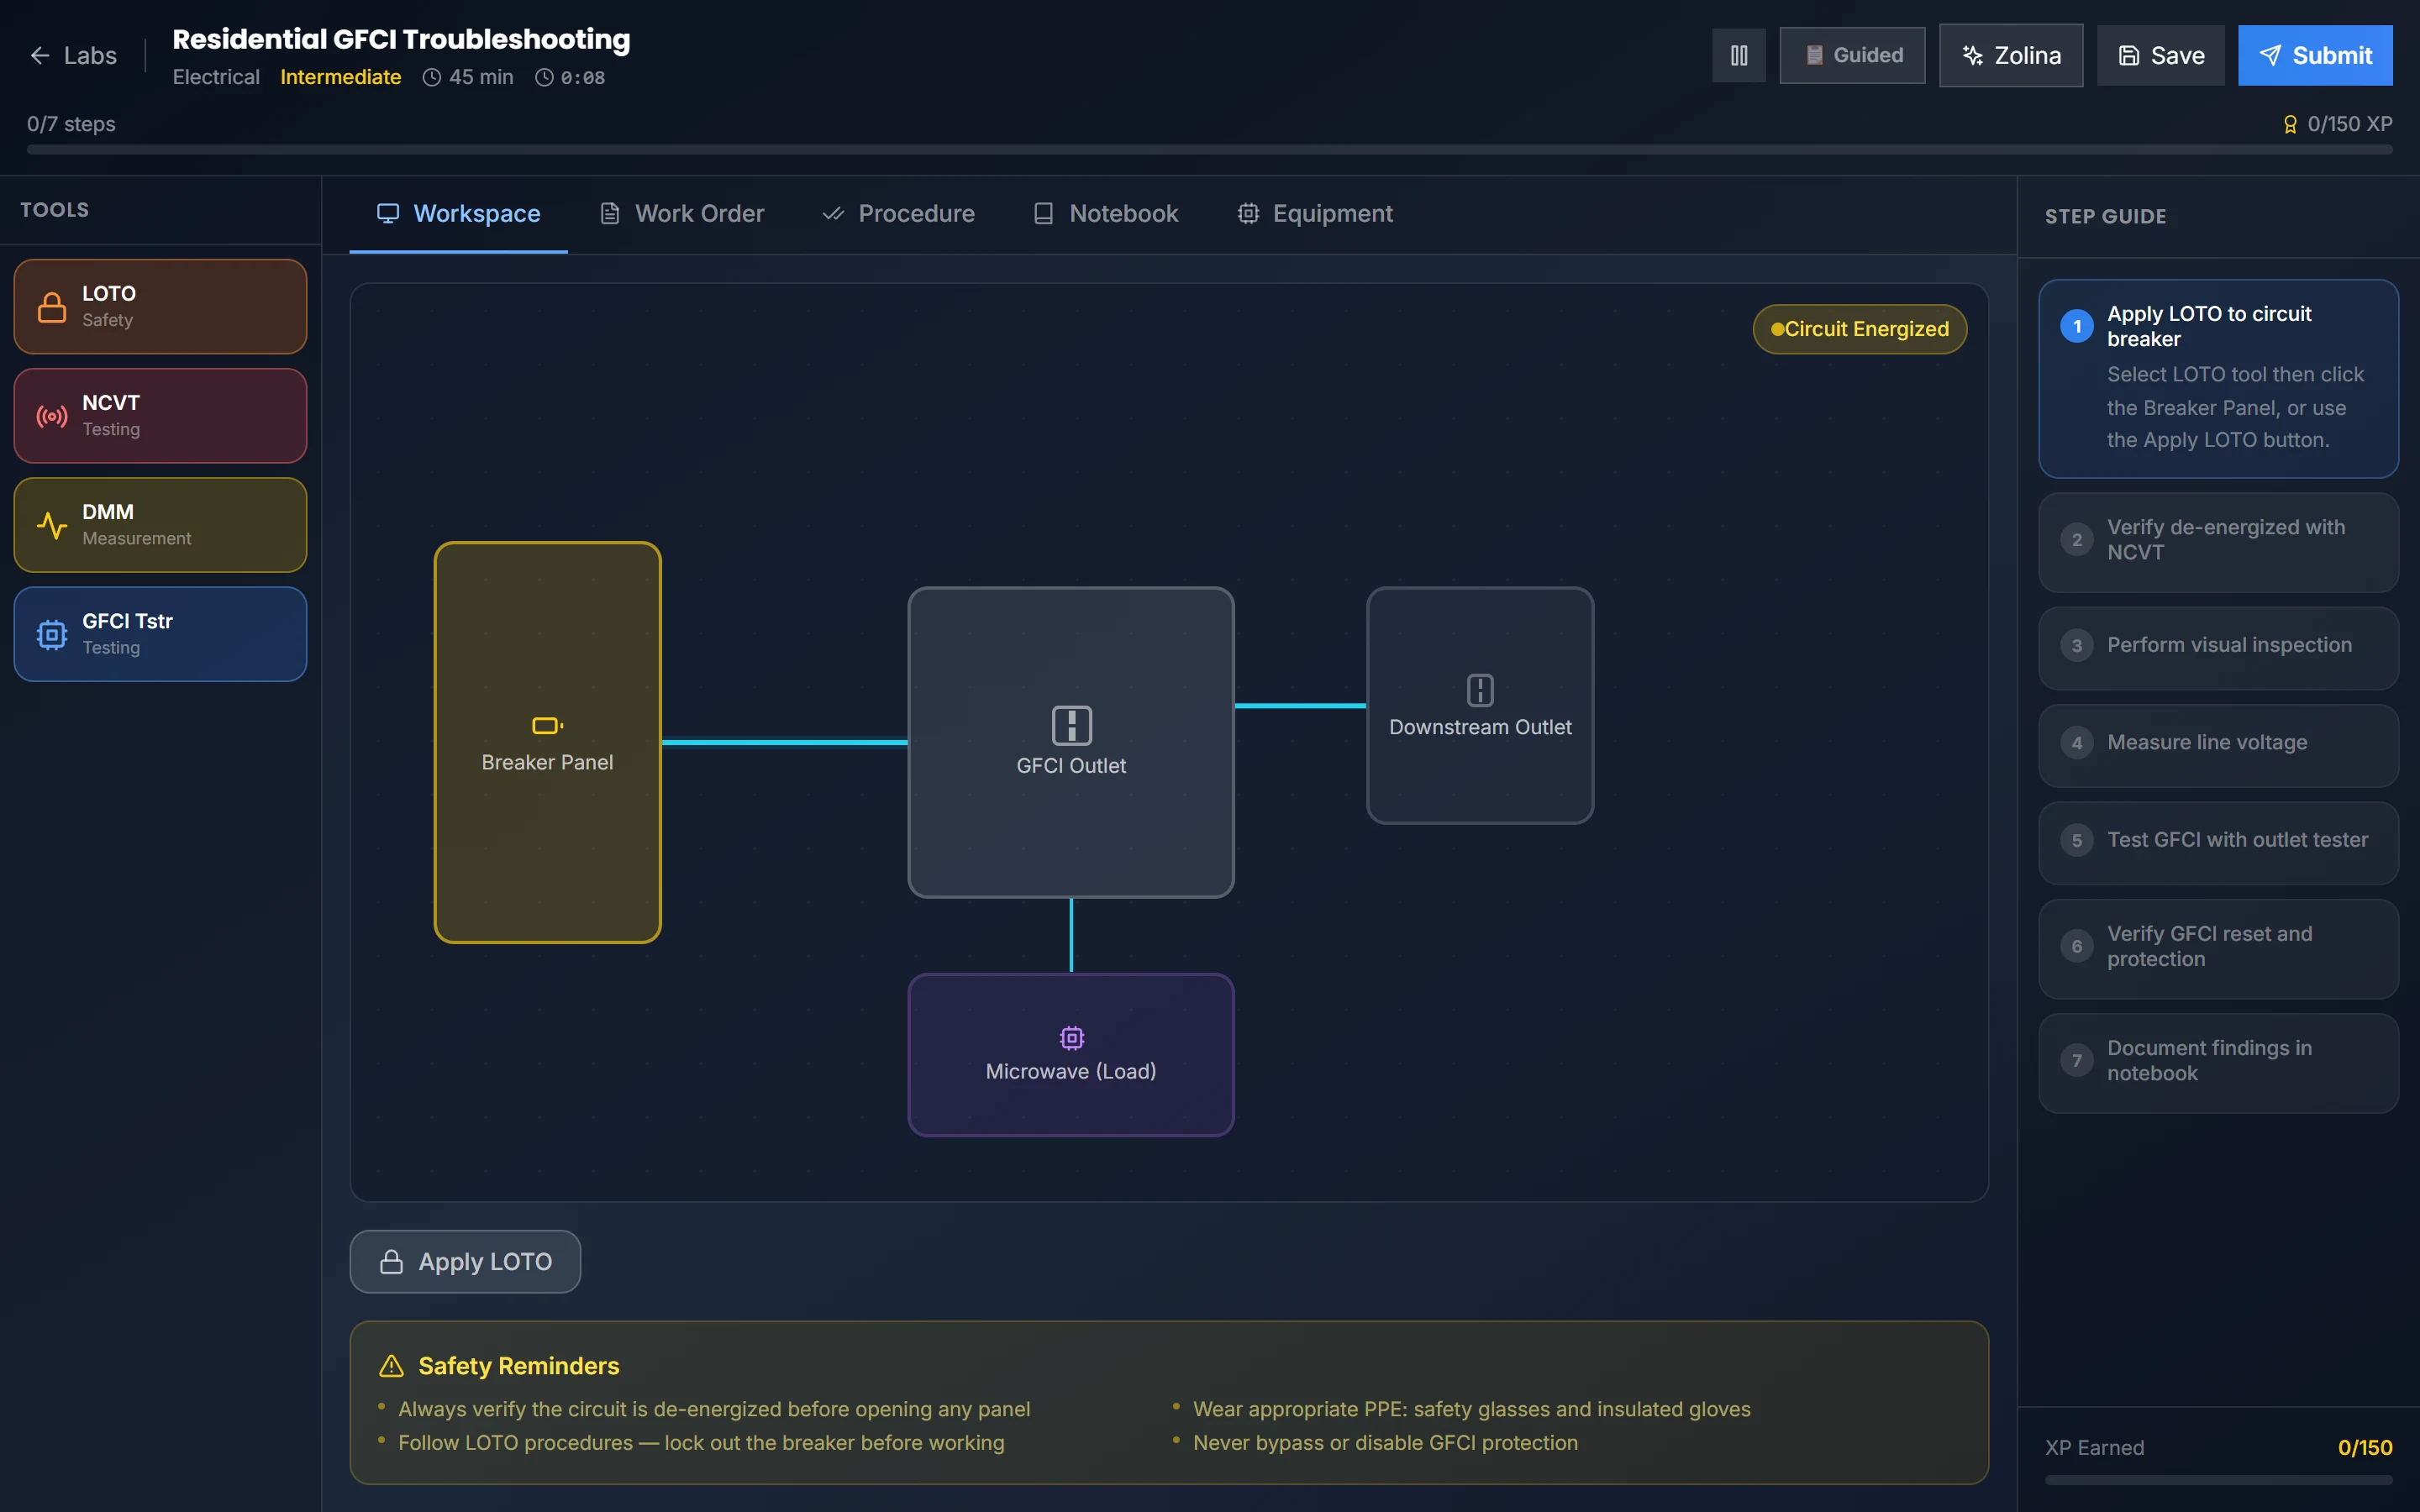The width and height of the screenshot is (2420, 1512).
Task: Toggle Guided mode
Action: 1852,55
